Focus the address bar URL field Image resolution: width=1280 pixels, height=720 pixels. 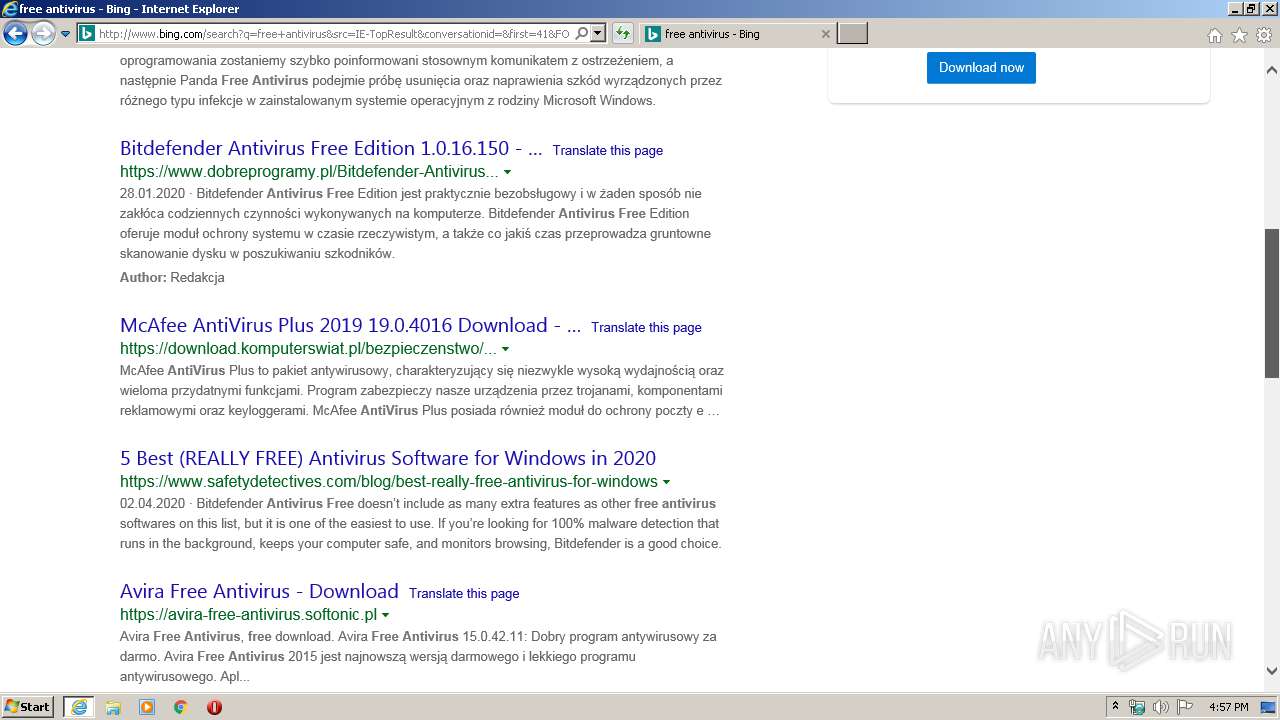[334, 34]
